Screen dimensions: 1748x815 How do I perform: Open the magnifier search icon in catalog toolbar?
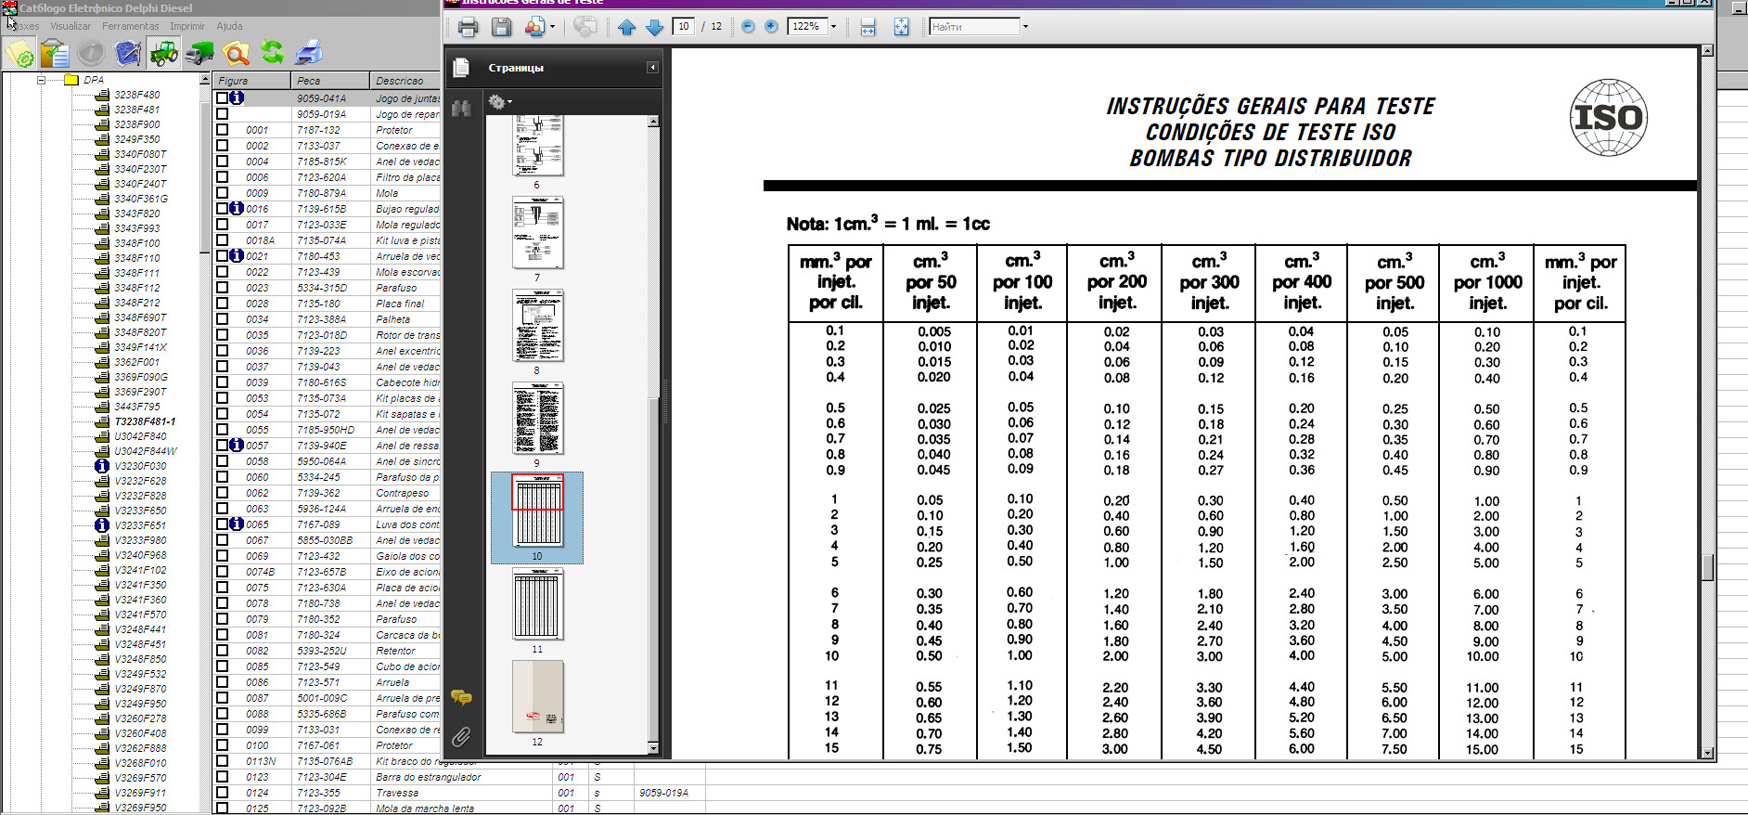[236, 53]
